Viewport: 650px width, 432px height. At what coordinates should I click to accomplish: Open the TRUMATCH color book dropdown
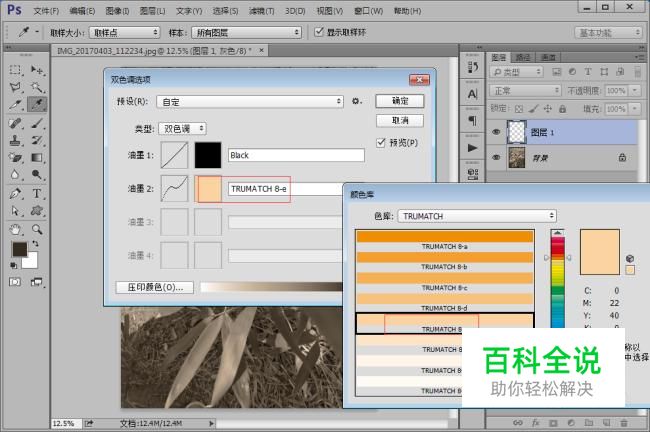(x=477, y=216)
